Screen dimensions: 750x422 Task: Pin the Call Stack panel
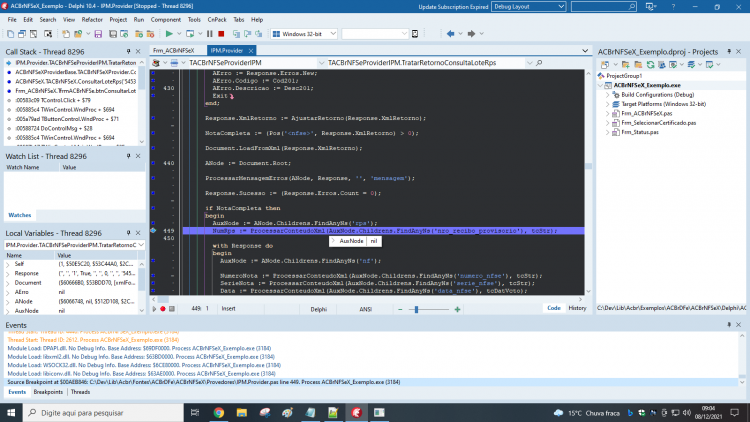128,51
